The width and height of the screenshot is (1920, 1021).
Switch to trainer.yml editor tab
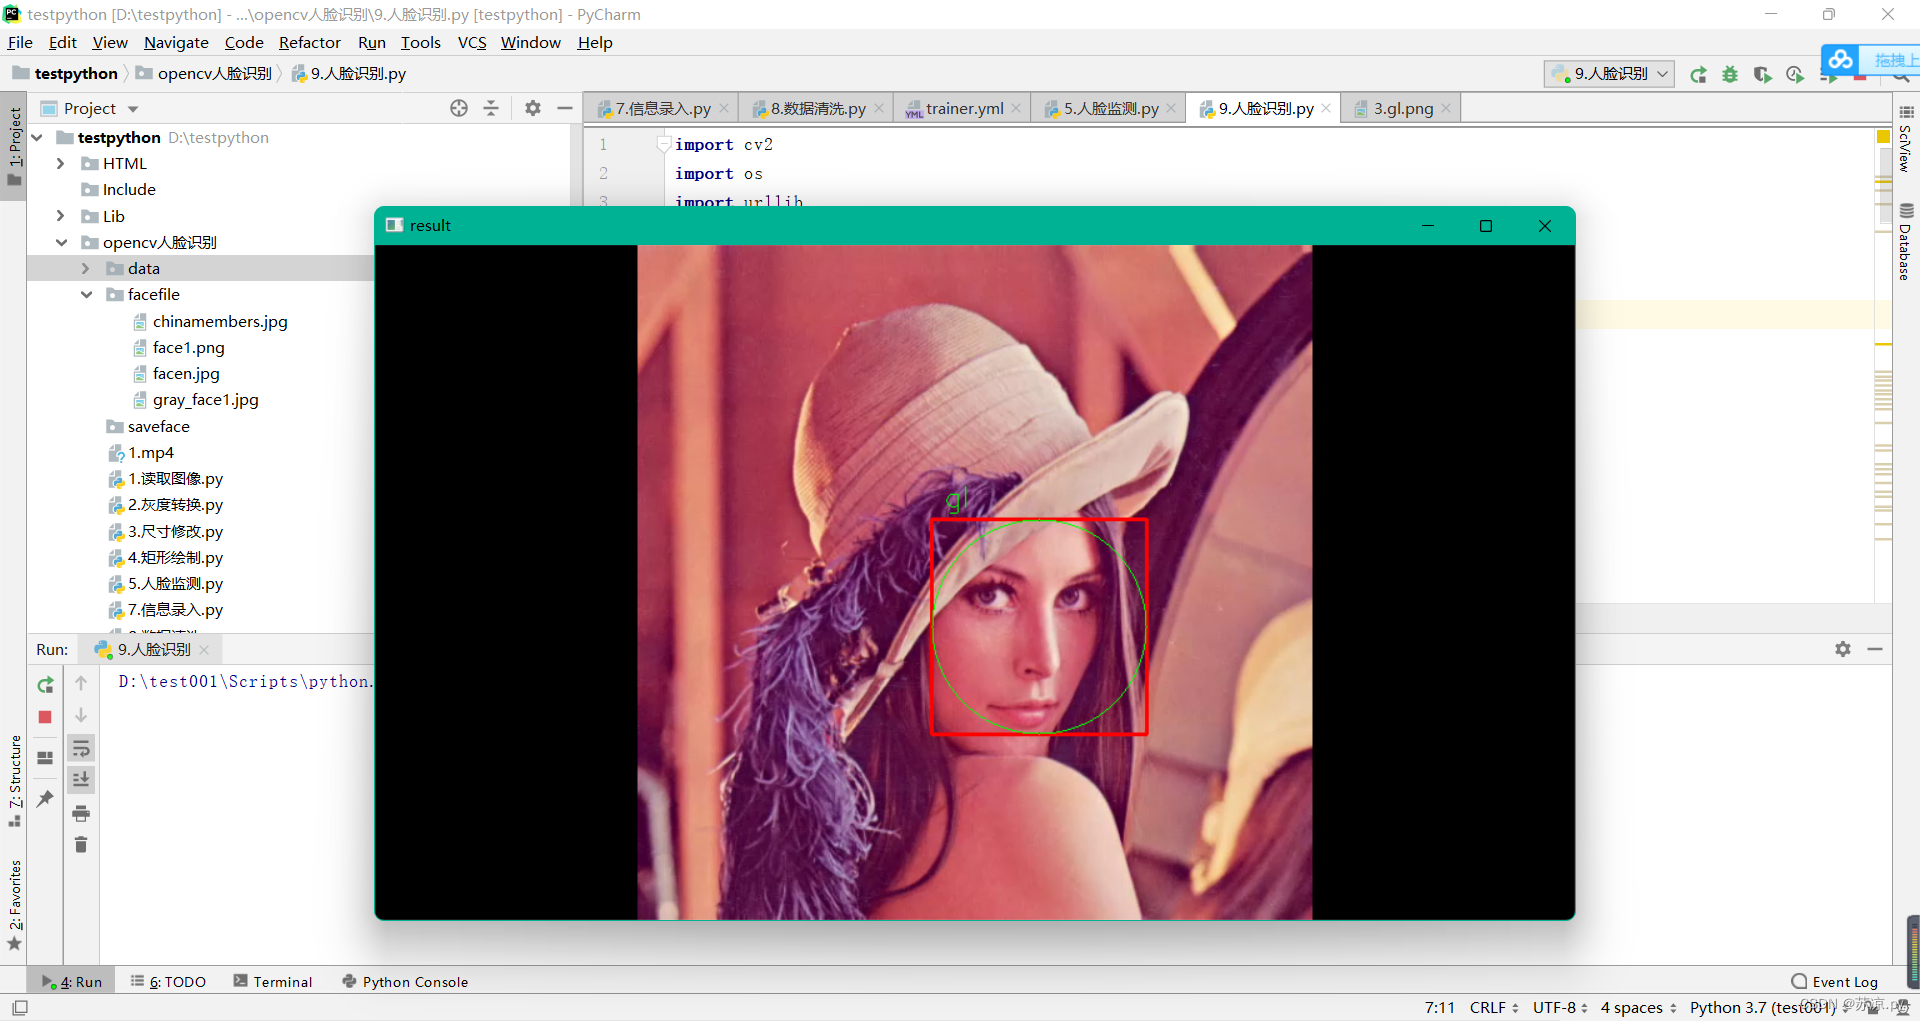(964, 108)
